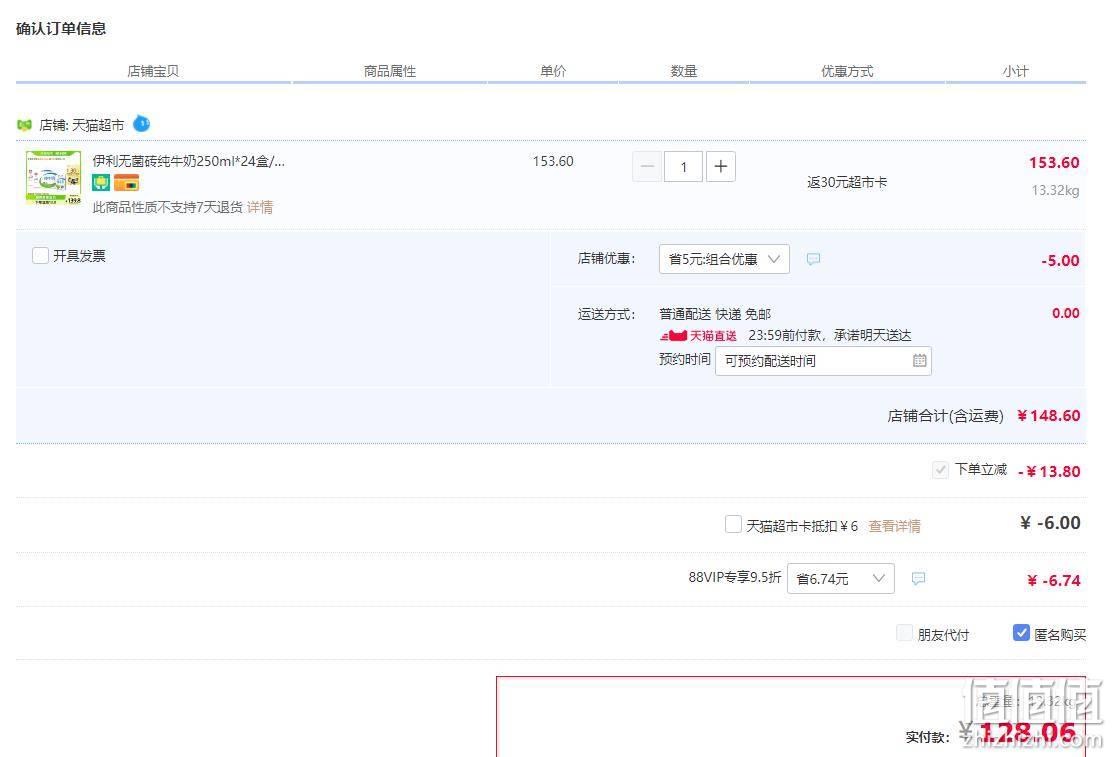Click the 店铺宝贝 column header
Viewport: 1112px width, 757px height.
(153, 71)
